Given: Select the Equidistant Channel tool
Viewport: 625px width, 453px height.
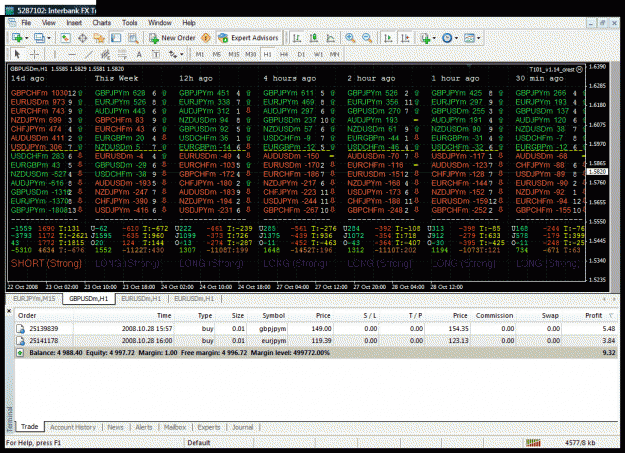Looking at the screenshot, I should (105, 54).
